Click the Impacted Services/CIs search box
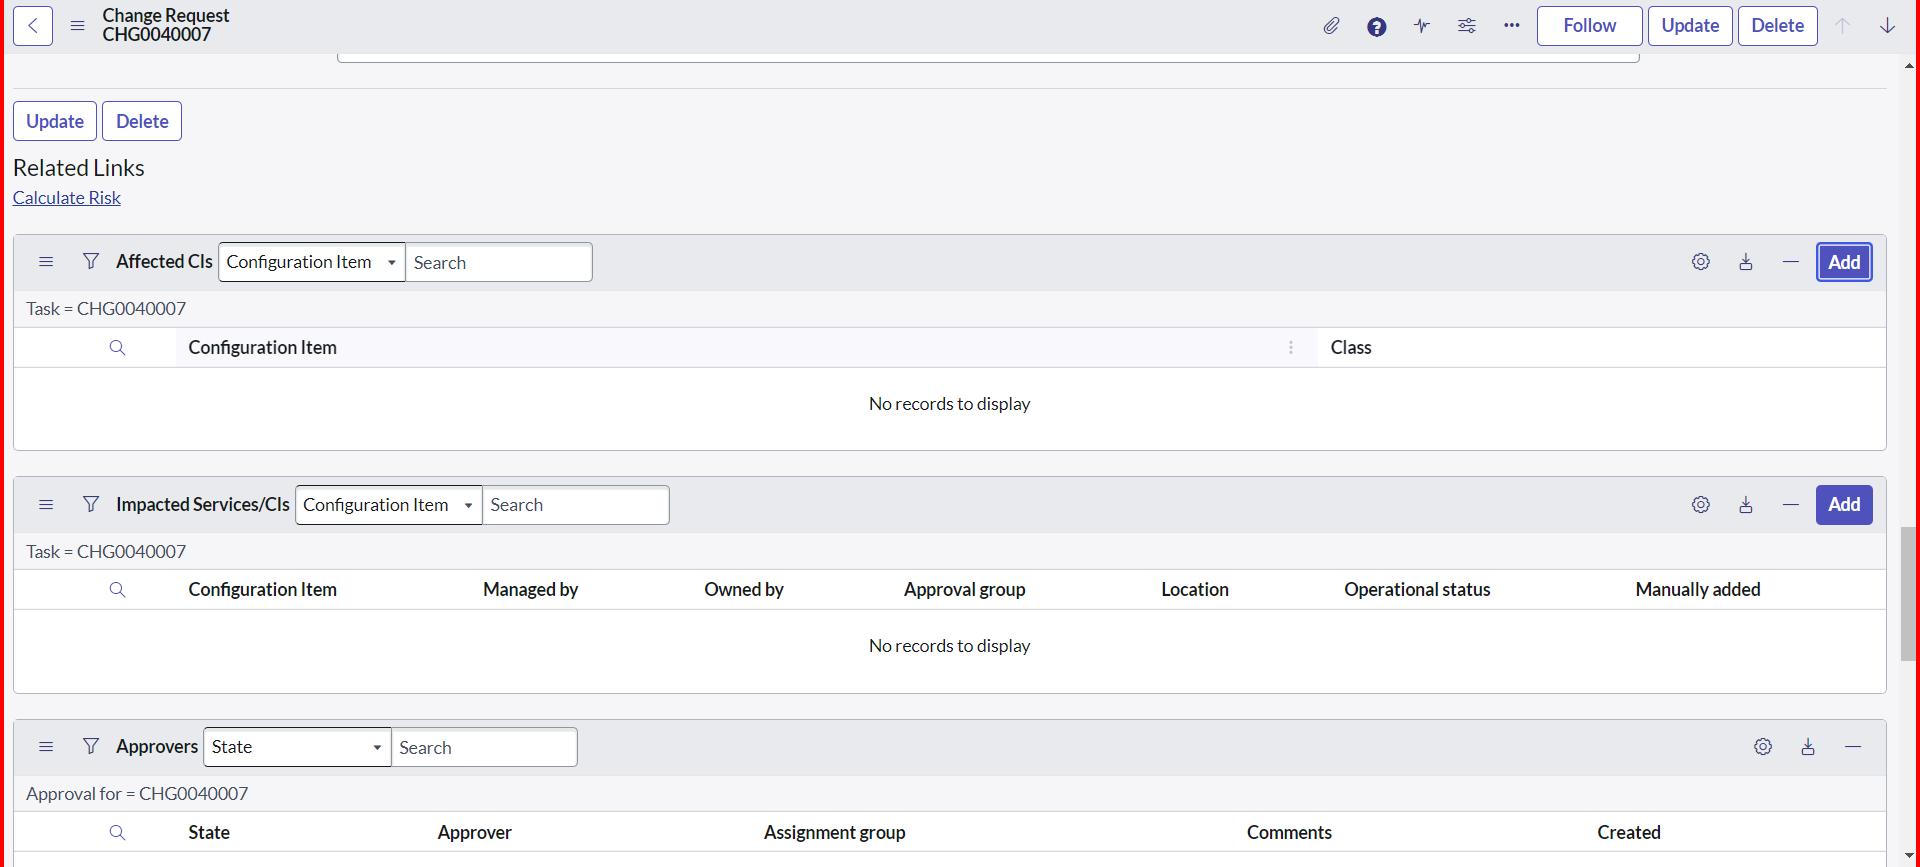The image size is (1920, 867). click(576, 505)
